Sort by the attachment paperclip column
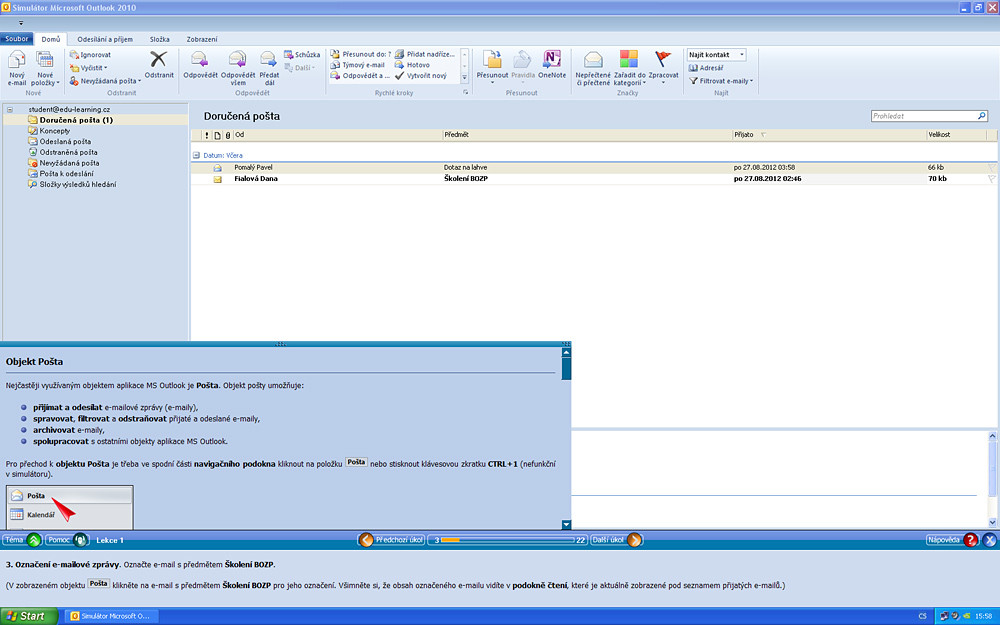This screenshot has width=1000, height=625. [228, 135]
